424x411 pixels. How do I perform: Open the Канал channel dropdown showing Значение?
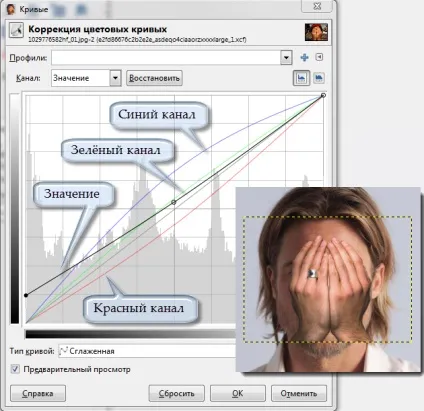point(86,78)
